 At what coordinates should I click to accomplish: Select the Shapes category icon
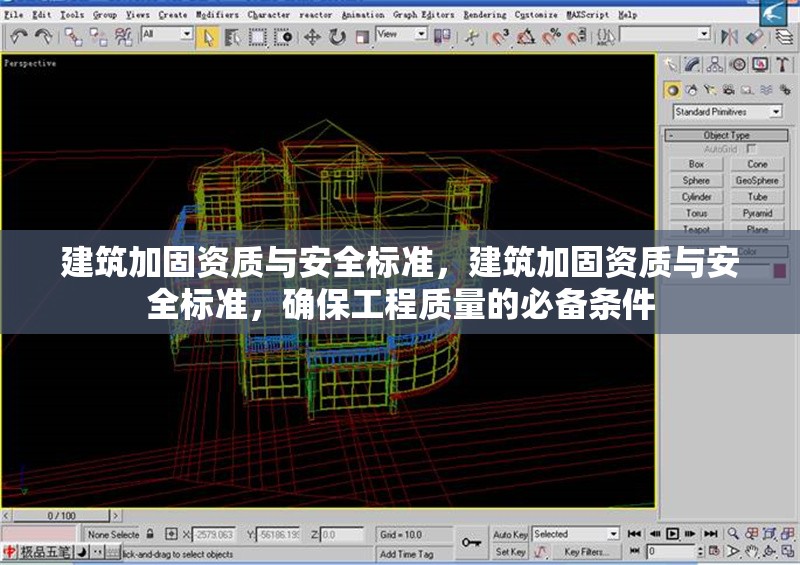click(x=692, y=90)
